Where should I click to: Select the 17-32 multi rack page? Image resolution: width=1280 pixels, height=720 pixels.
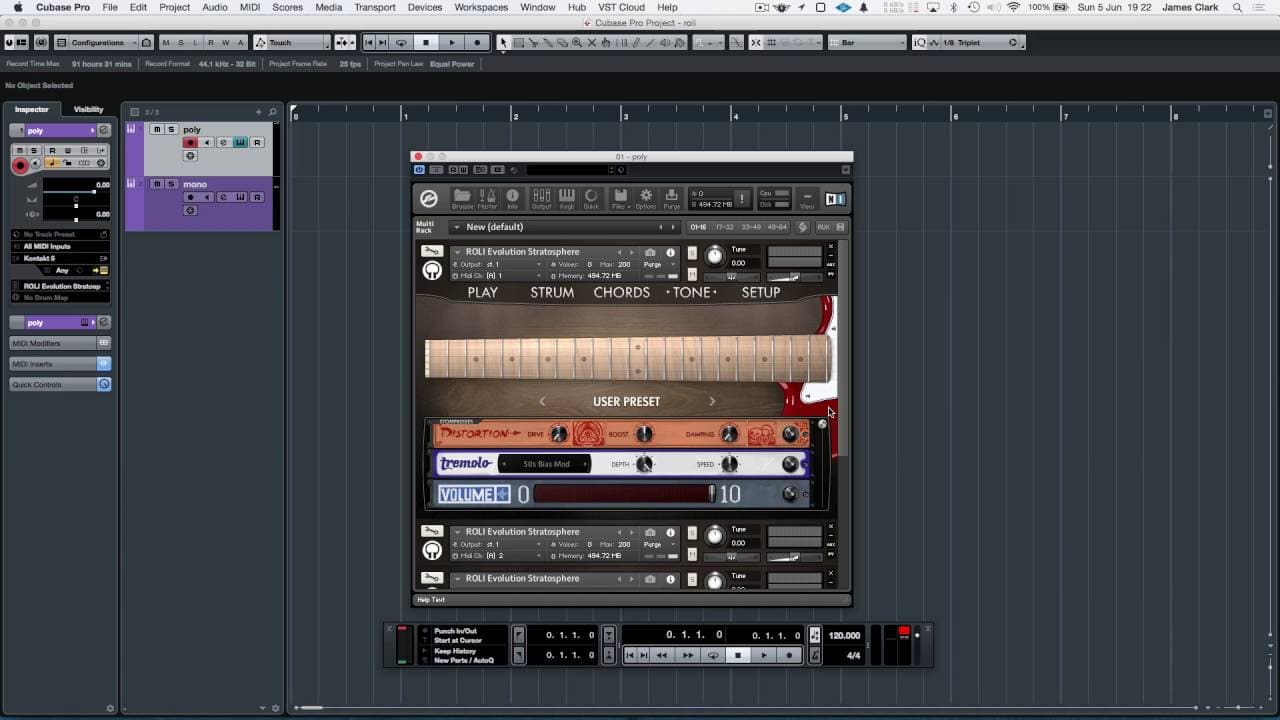[x=724, y=227]
